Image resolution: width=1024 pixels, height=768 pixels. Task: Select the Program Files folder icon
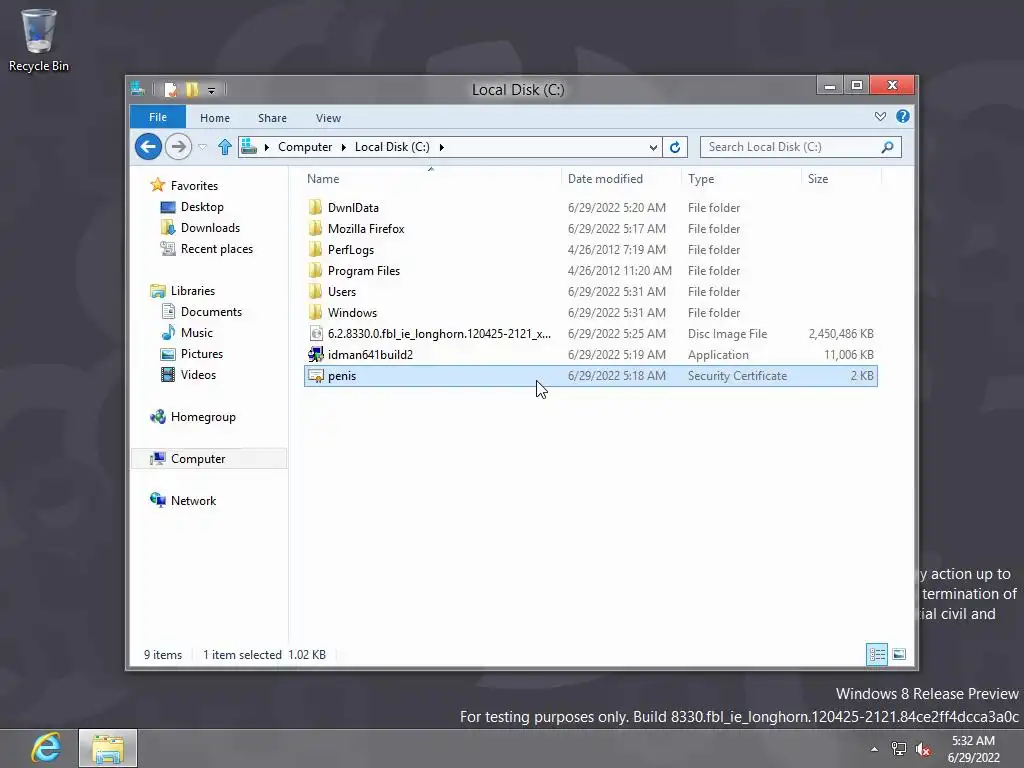pos(315,270)
